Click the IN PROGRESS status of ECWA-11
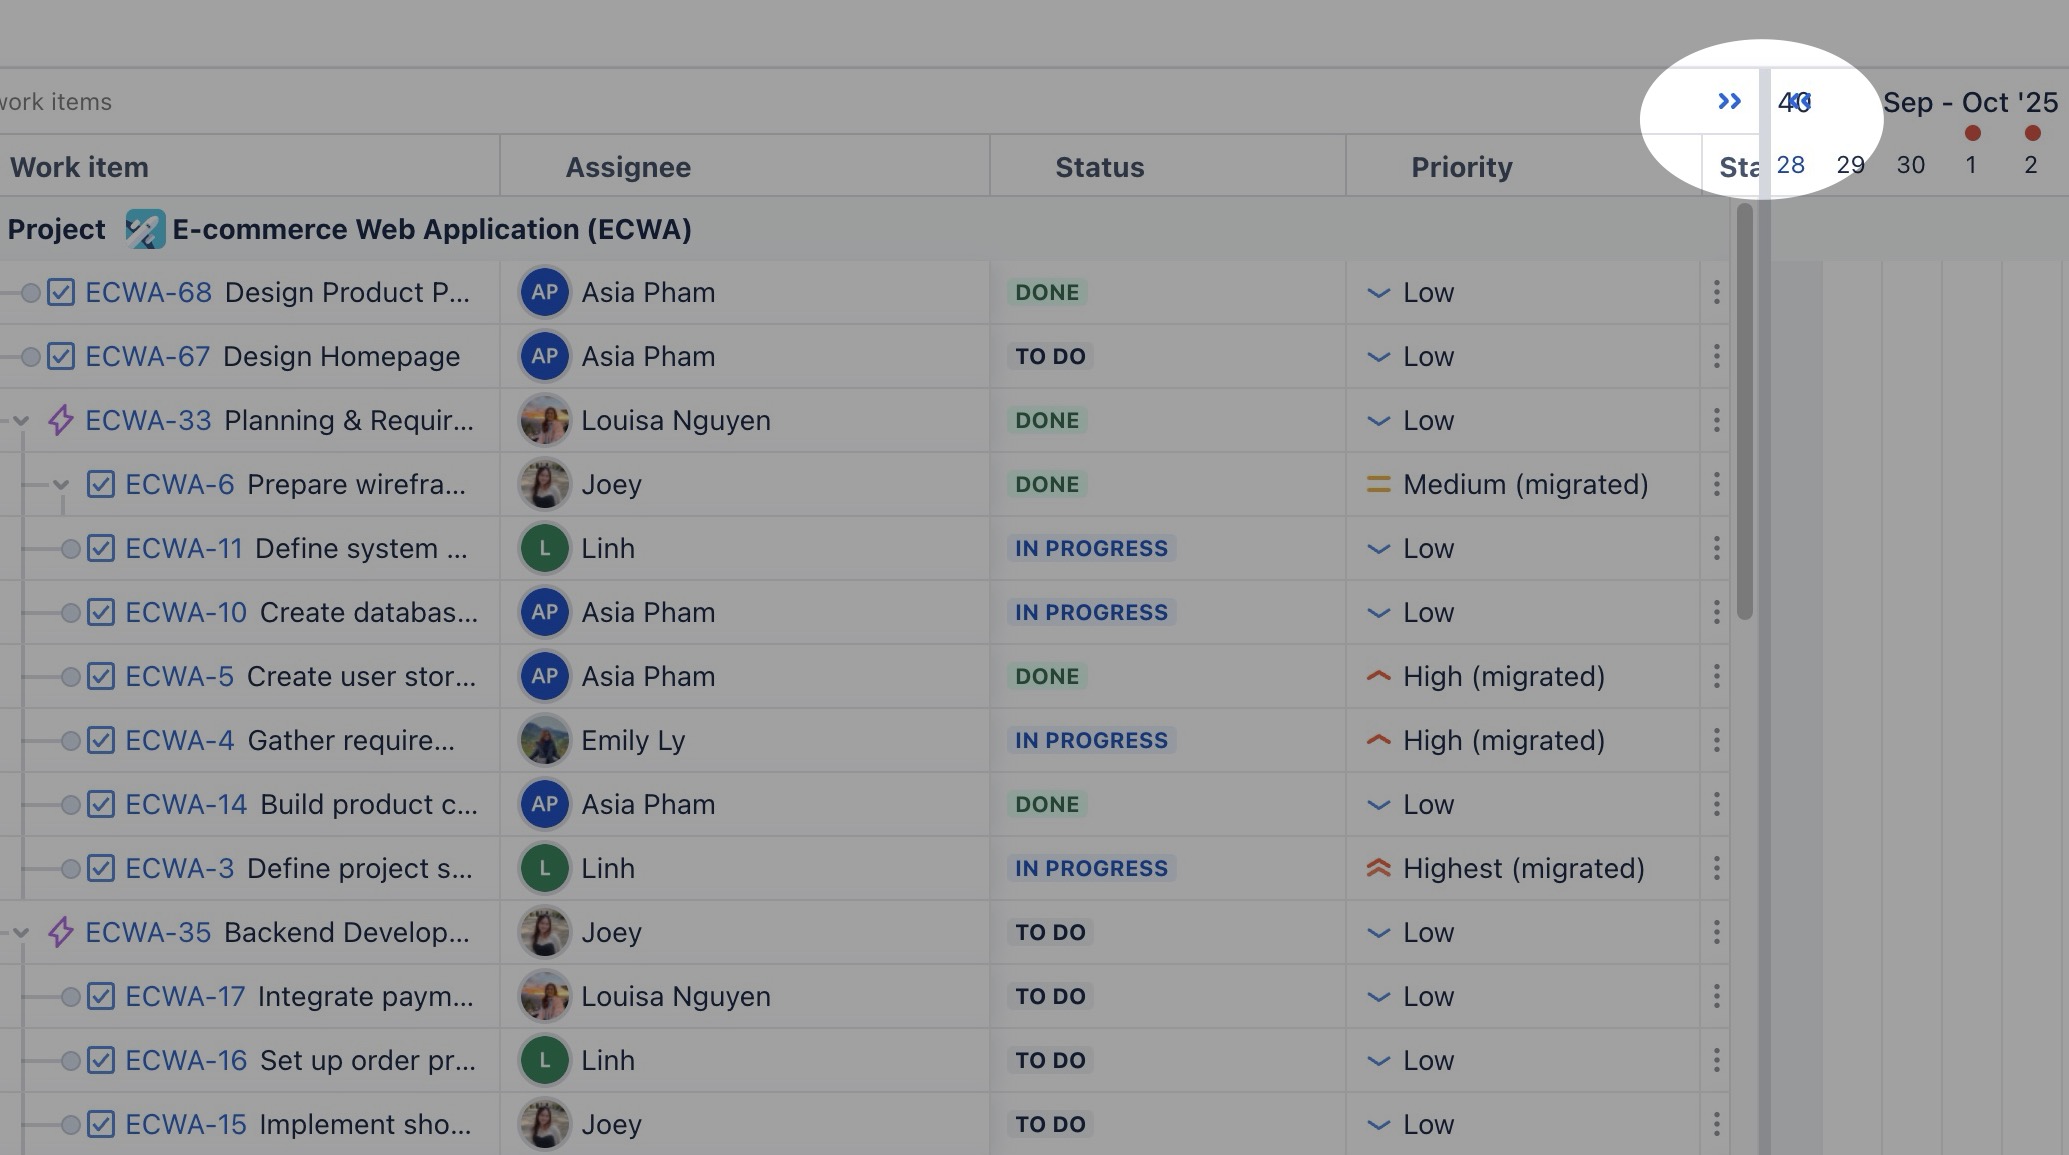The height and width of the screenshot is (1155, 2069). click(1091, 548)
